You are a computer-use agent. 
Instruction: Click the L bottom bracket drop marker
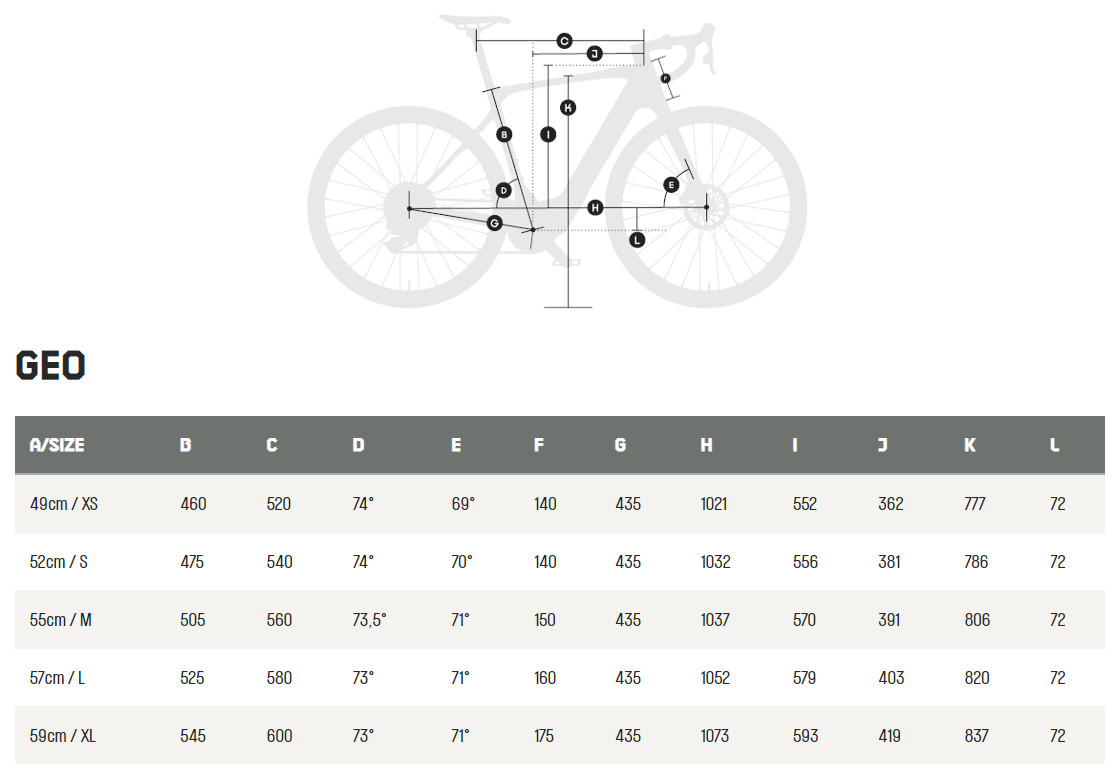[x=637, y=240]
